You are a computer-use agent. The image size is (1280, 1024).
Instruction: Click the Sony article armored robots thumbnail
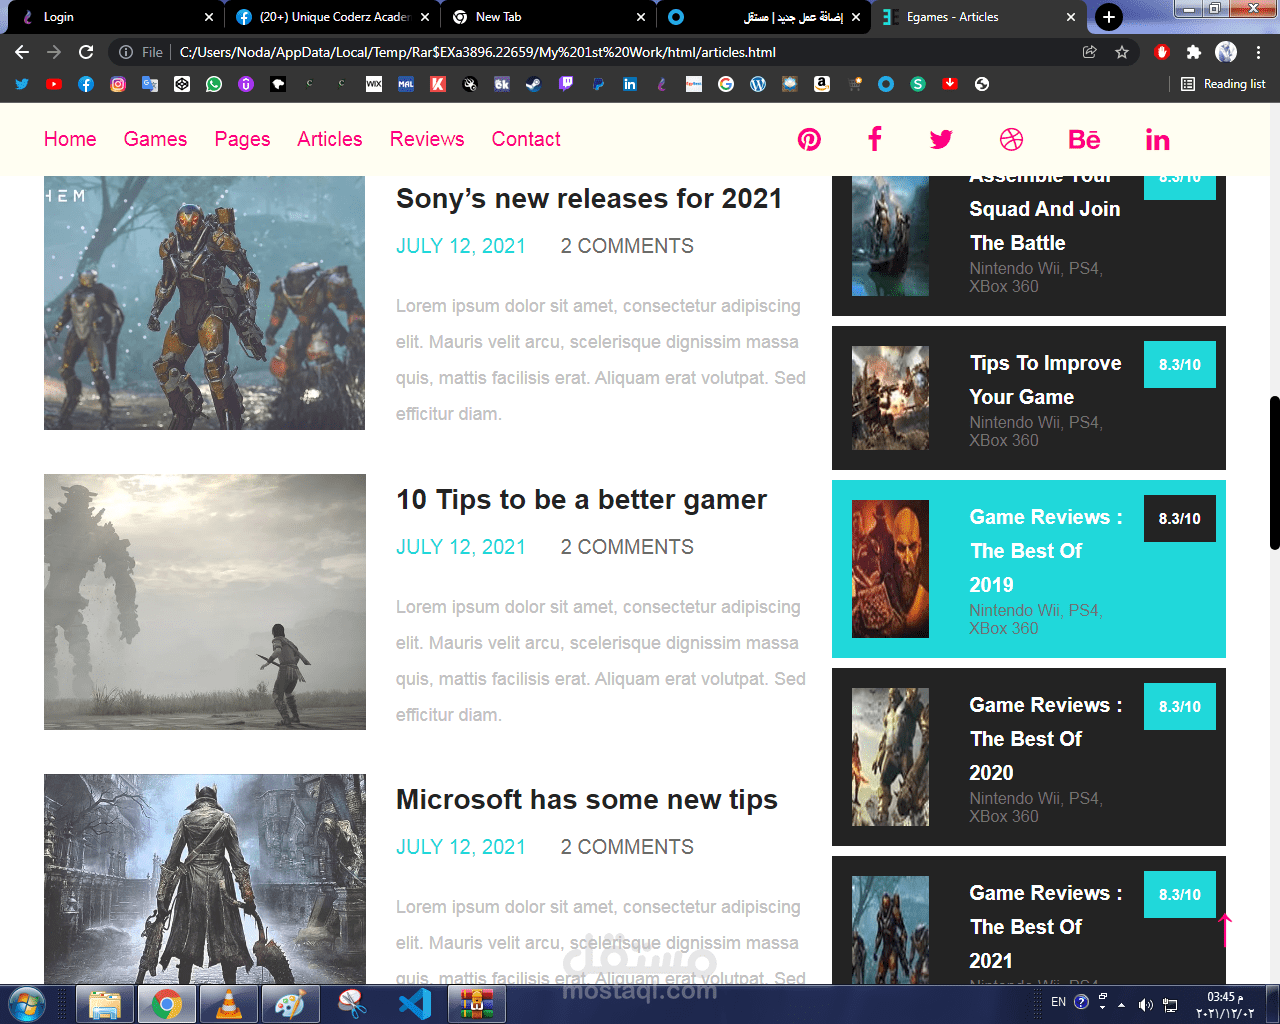[x=204, y=303]
